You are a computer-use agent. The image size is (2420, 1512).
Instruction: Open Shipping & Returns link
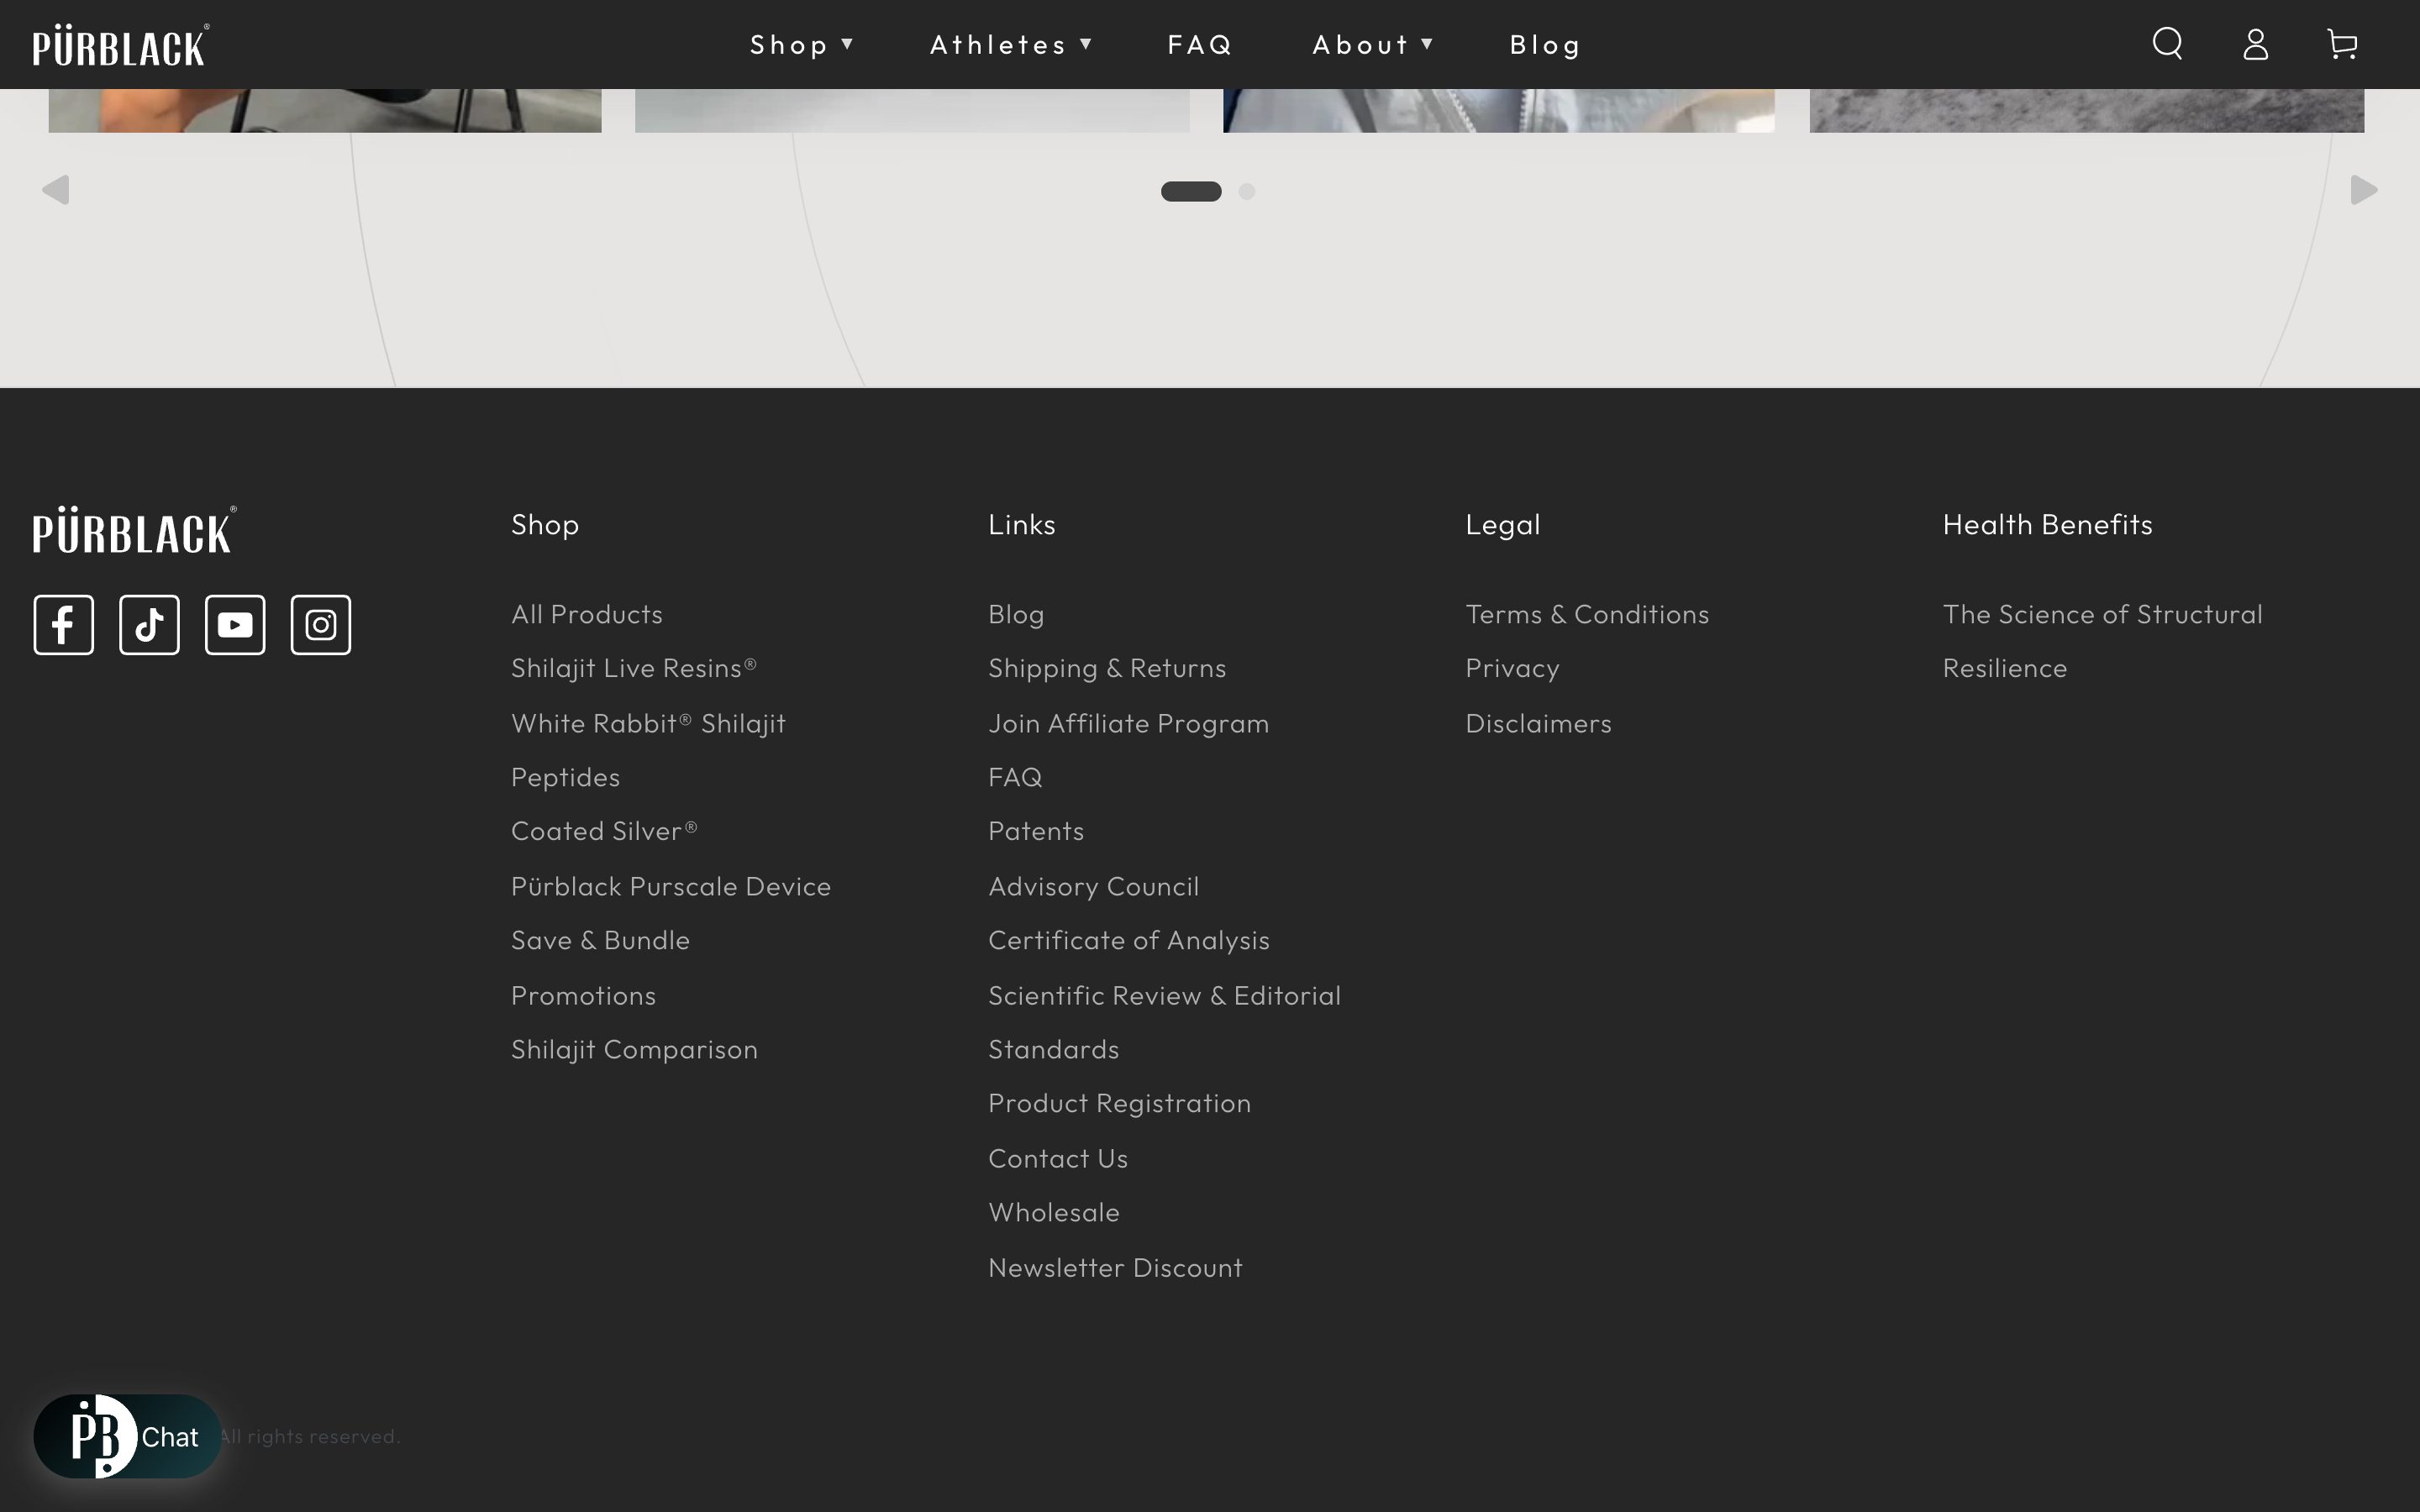pyautogui.click(x=1107, y=668)
